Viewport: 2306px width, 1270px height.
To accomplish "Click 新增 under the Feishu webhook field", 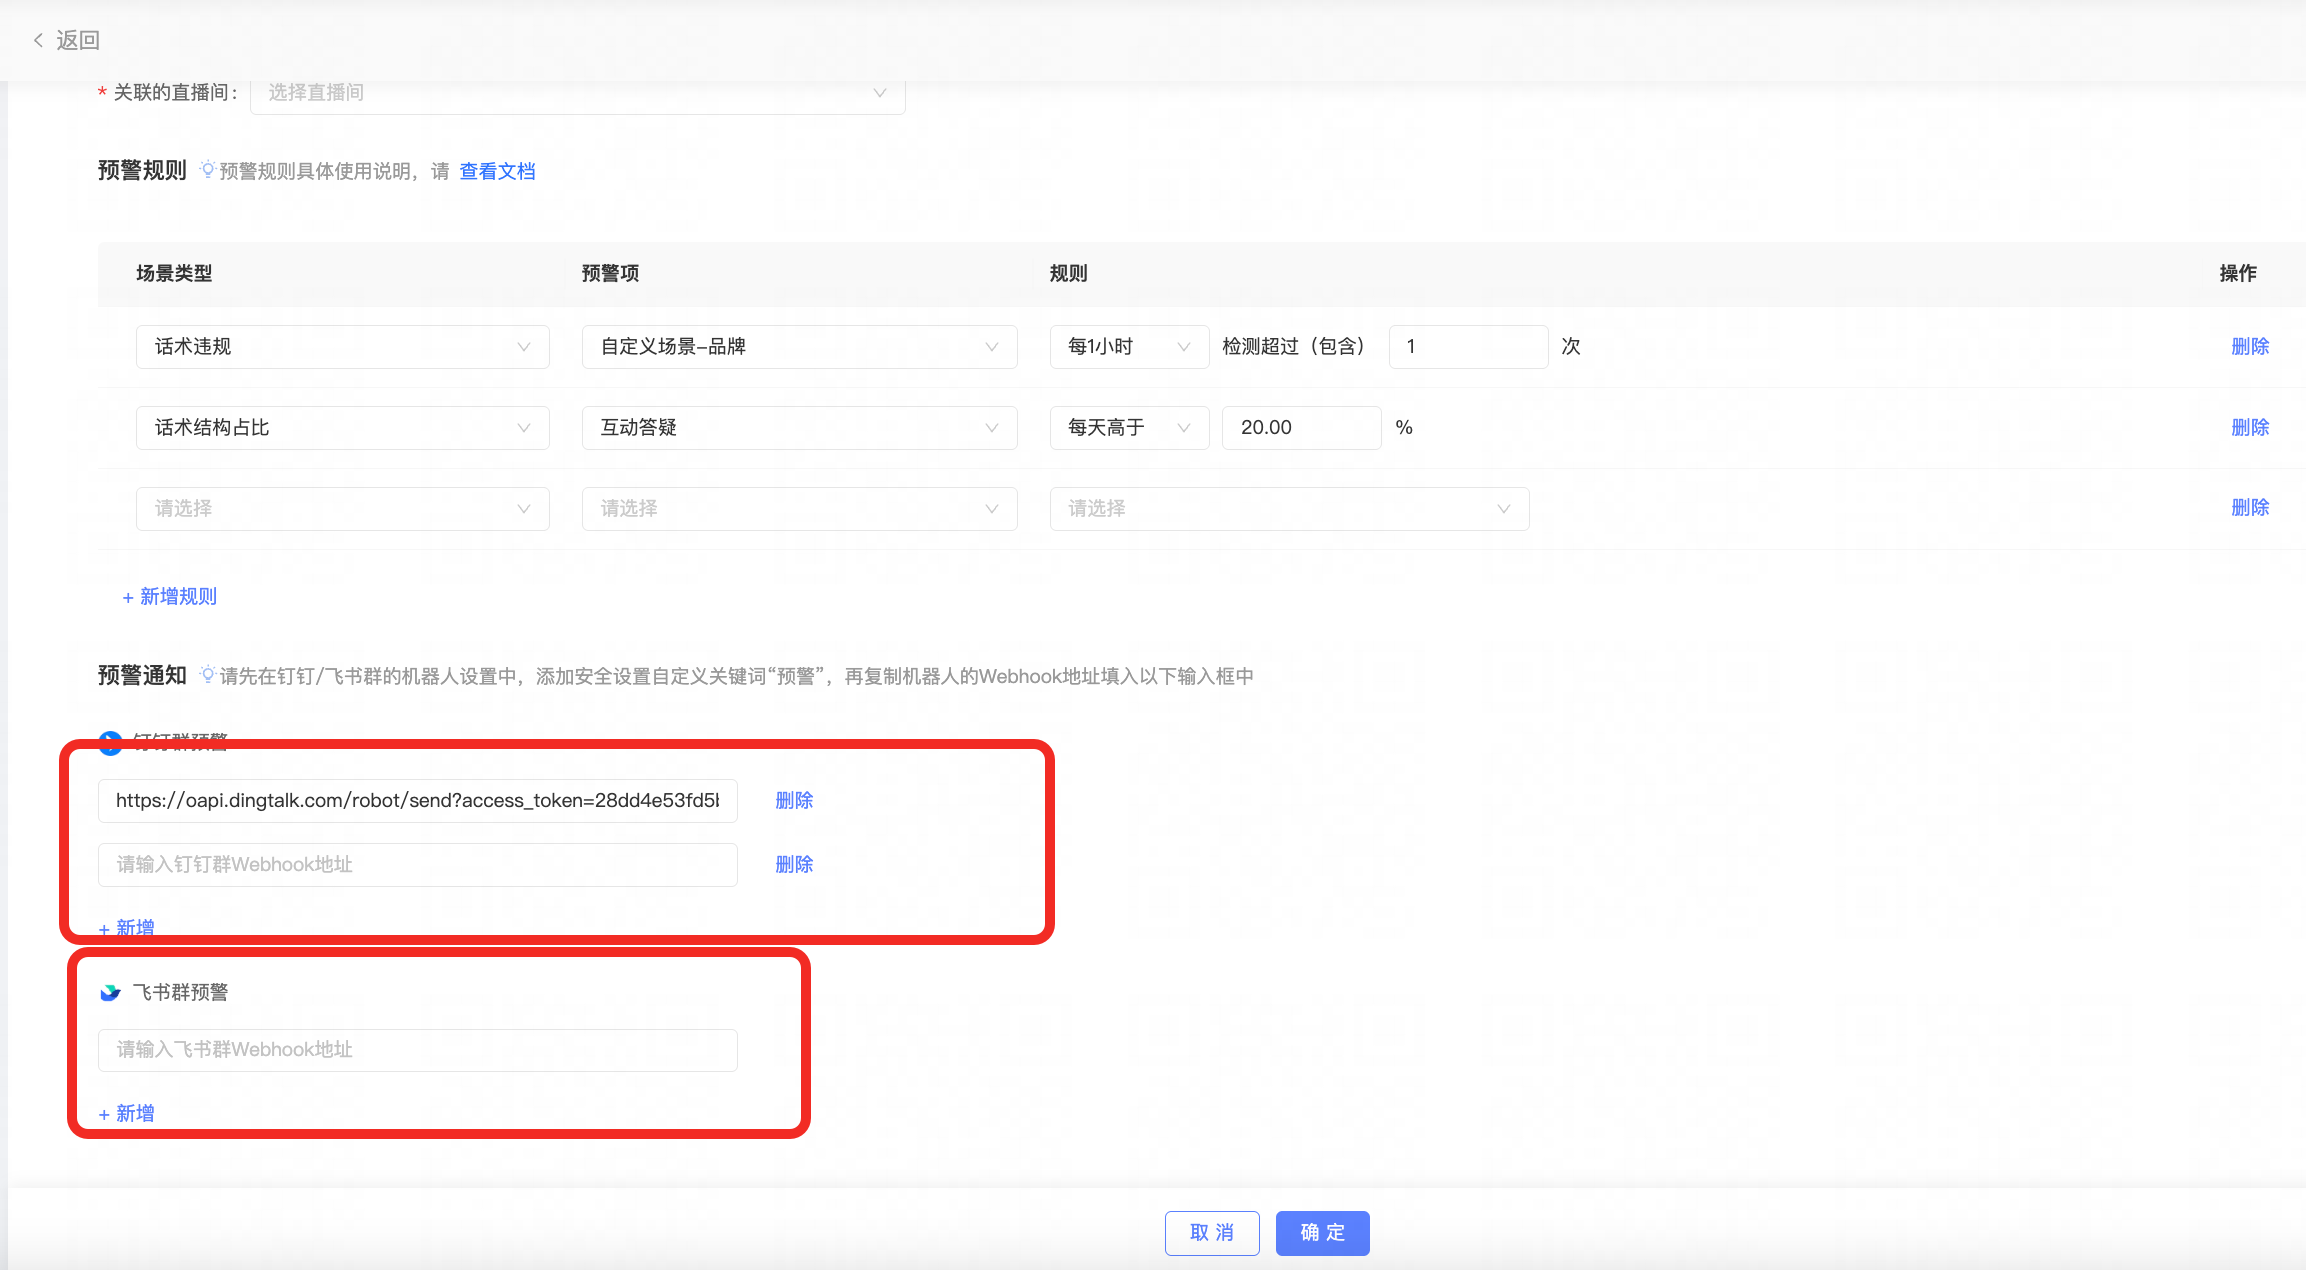I will click(127, 1113).
